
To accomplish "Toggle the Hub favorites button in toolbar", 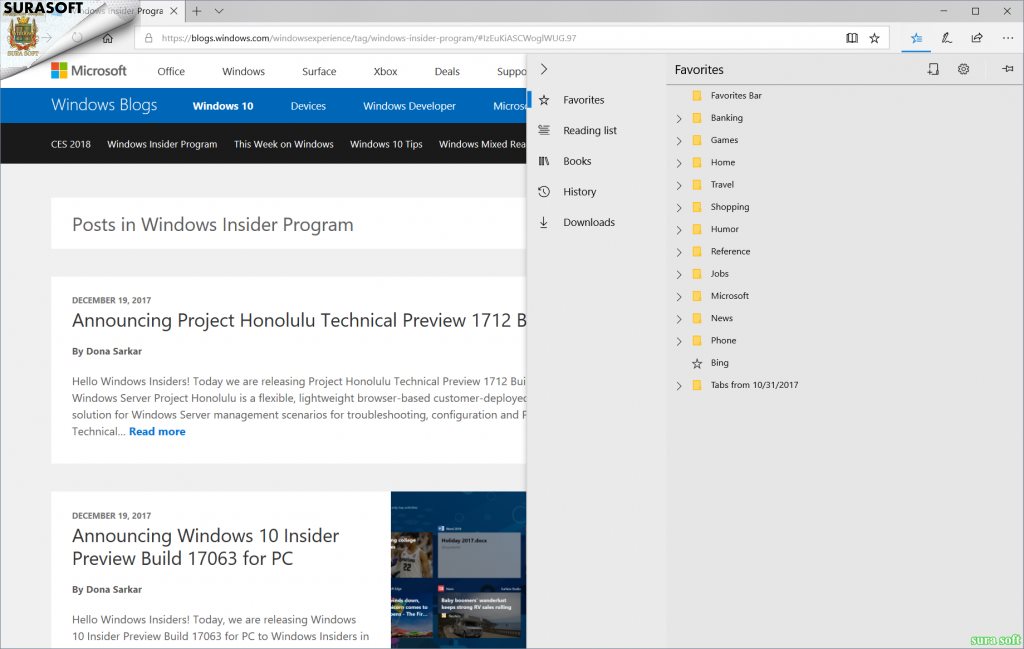I will click(x=916, y=38).
